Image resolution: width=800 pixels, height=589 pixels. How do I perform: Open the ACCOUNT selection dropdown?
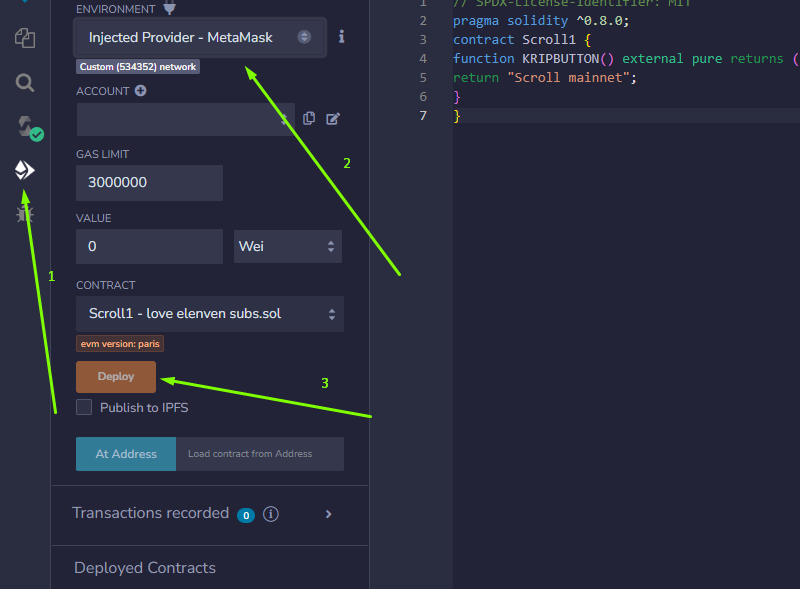point(186,119)
